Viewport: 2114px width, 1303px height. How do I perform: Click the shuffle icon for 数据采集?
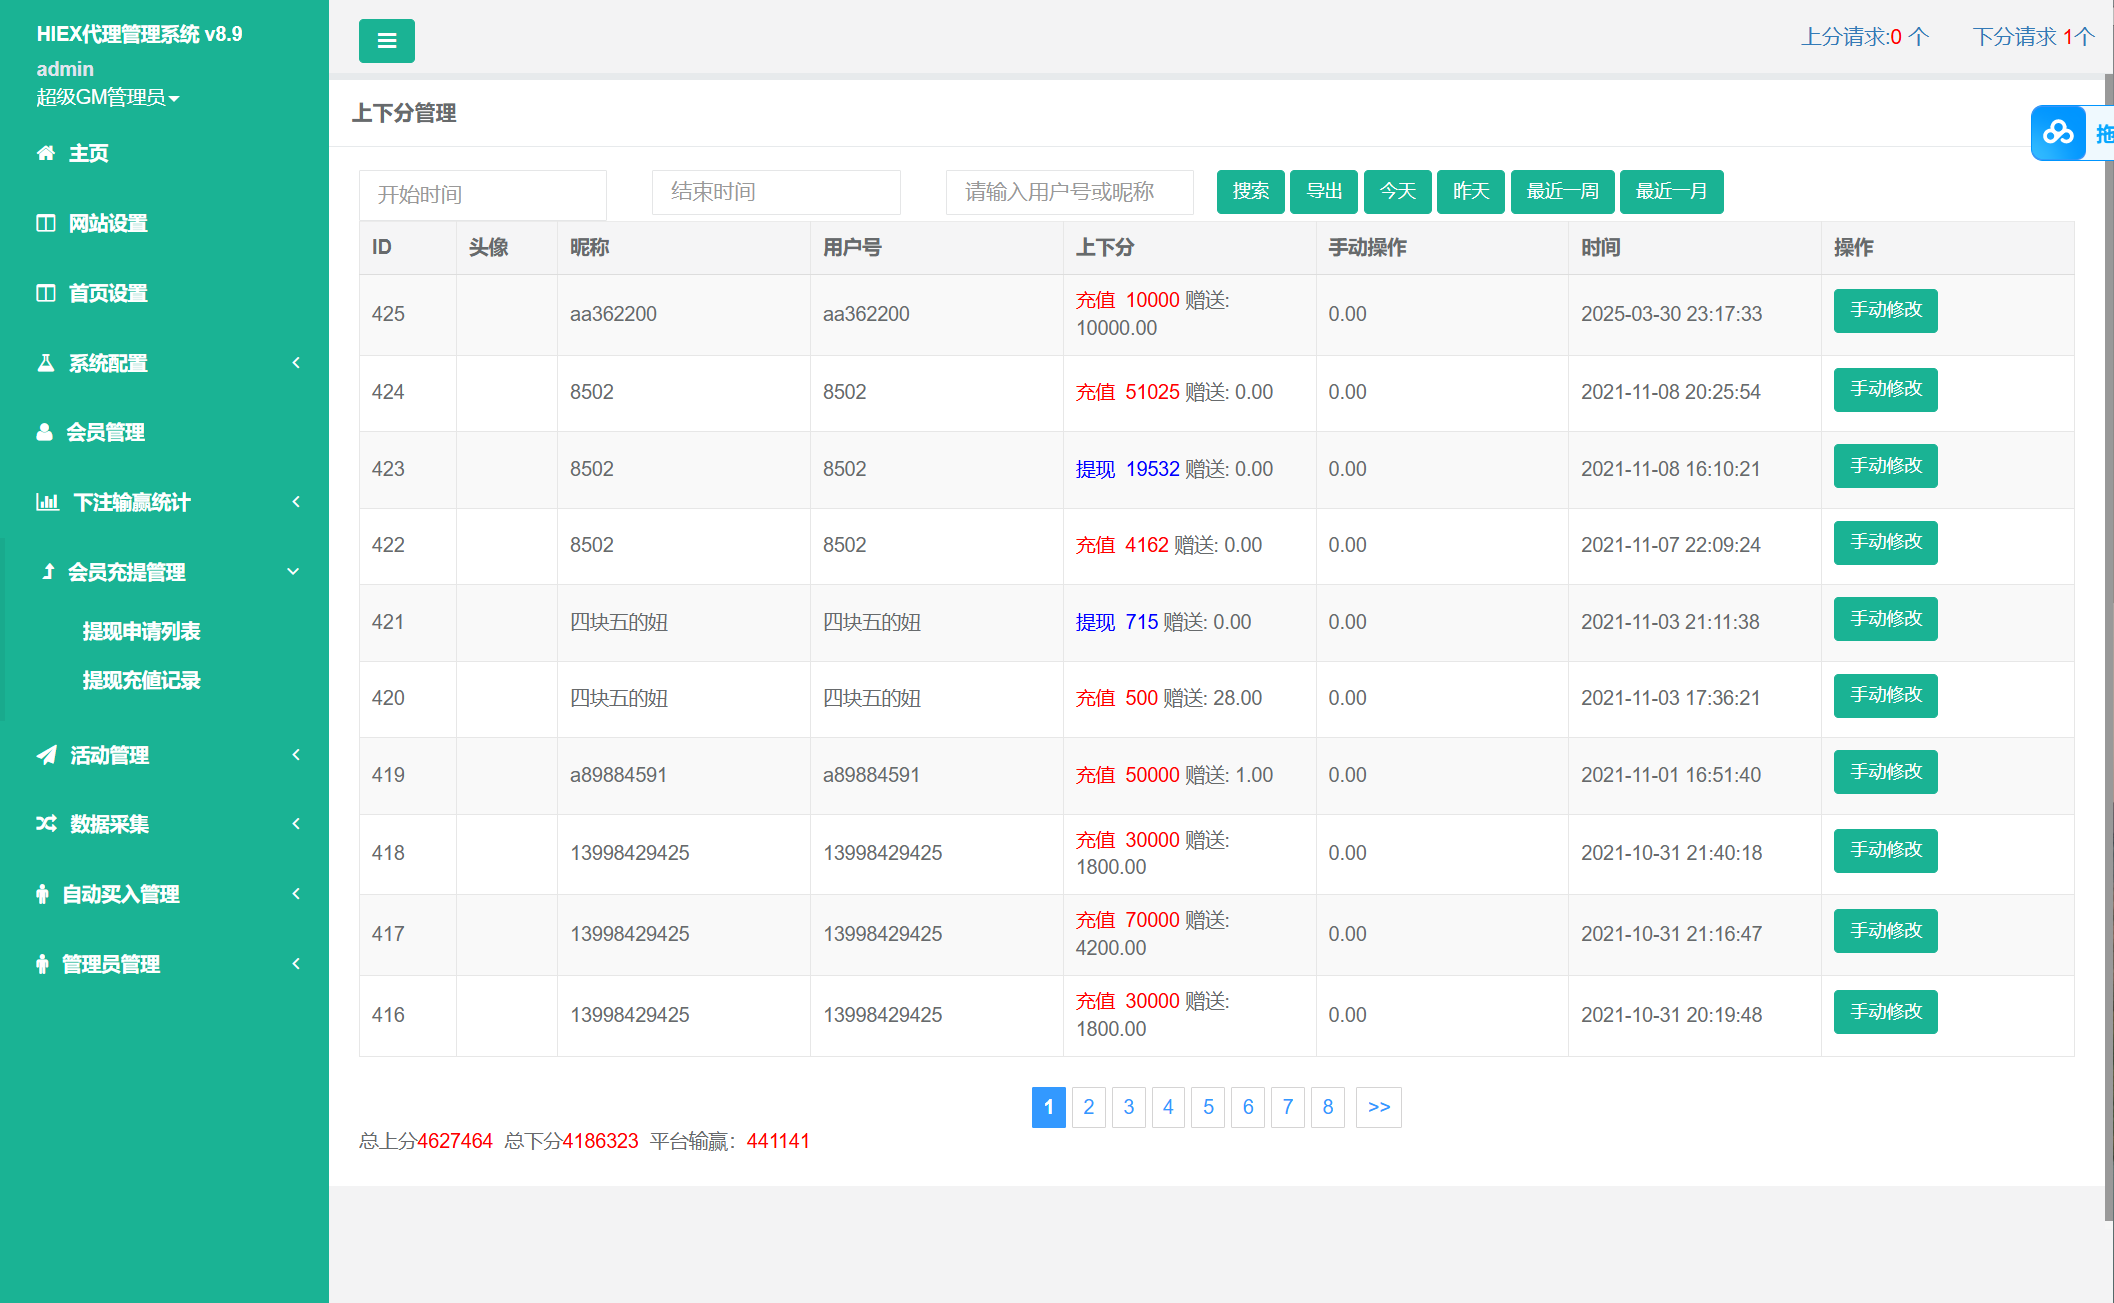[x=46, y=824]
